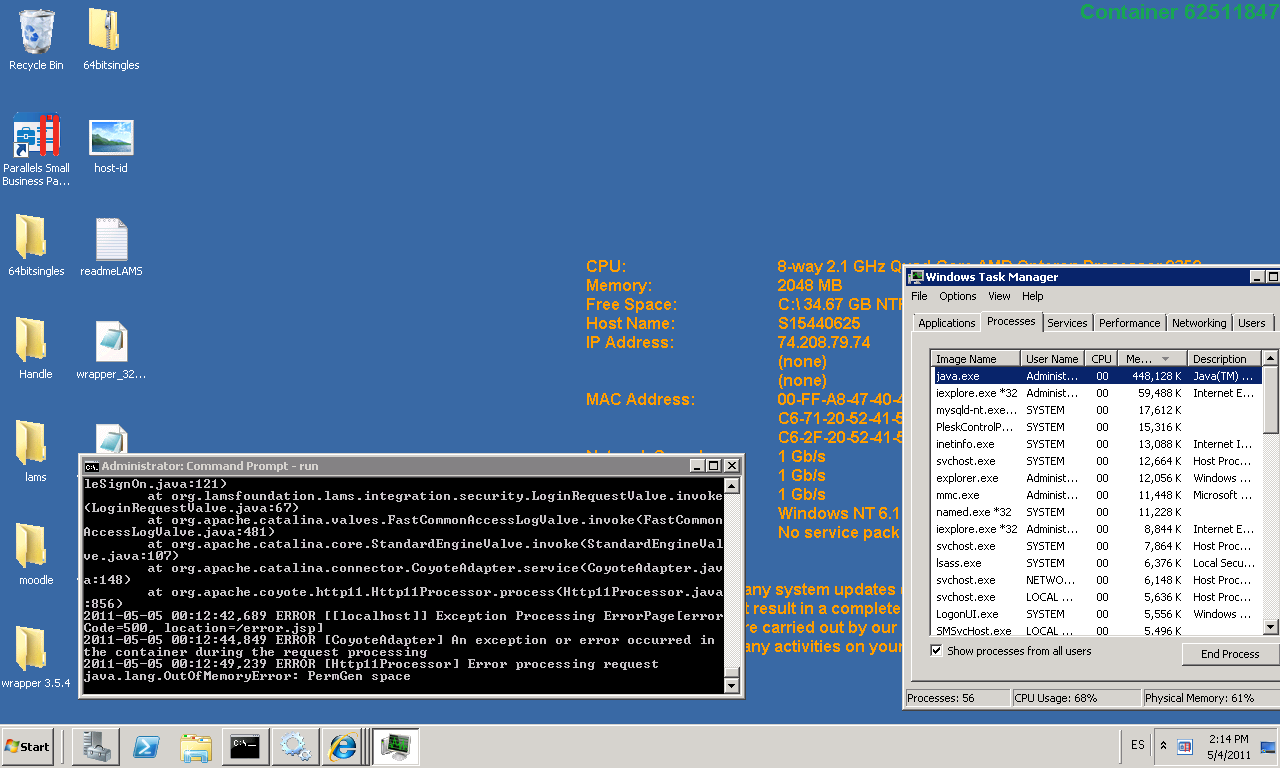Image resolution: width=1280 pixels, height=768 pixels.
Task: Open Server Manager from the taskbar
Action: pyautogui.click(x=96, y=746)
